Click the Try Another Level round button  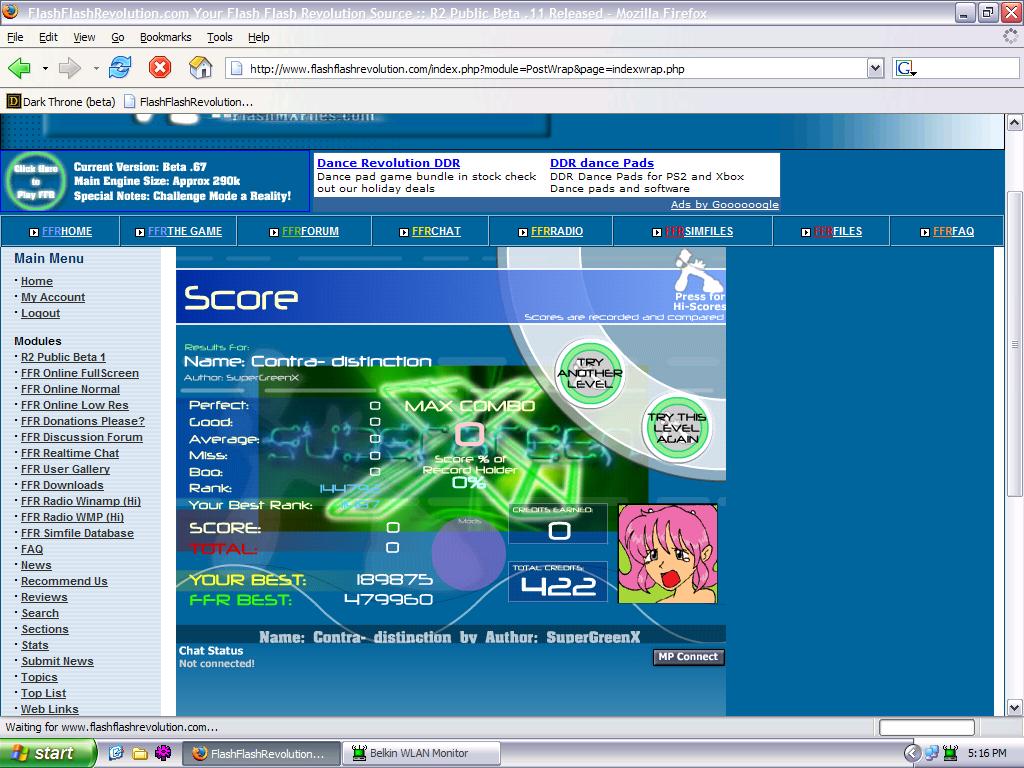[590, 372]
